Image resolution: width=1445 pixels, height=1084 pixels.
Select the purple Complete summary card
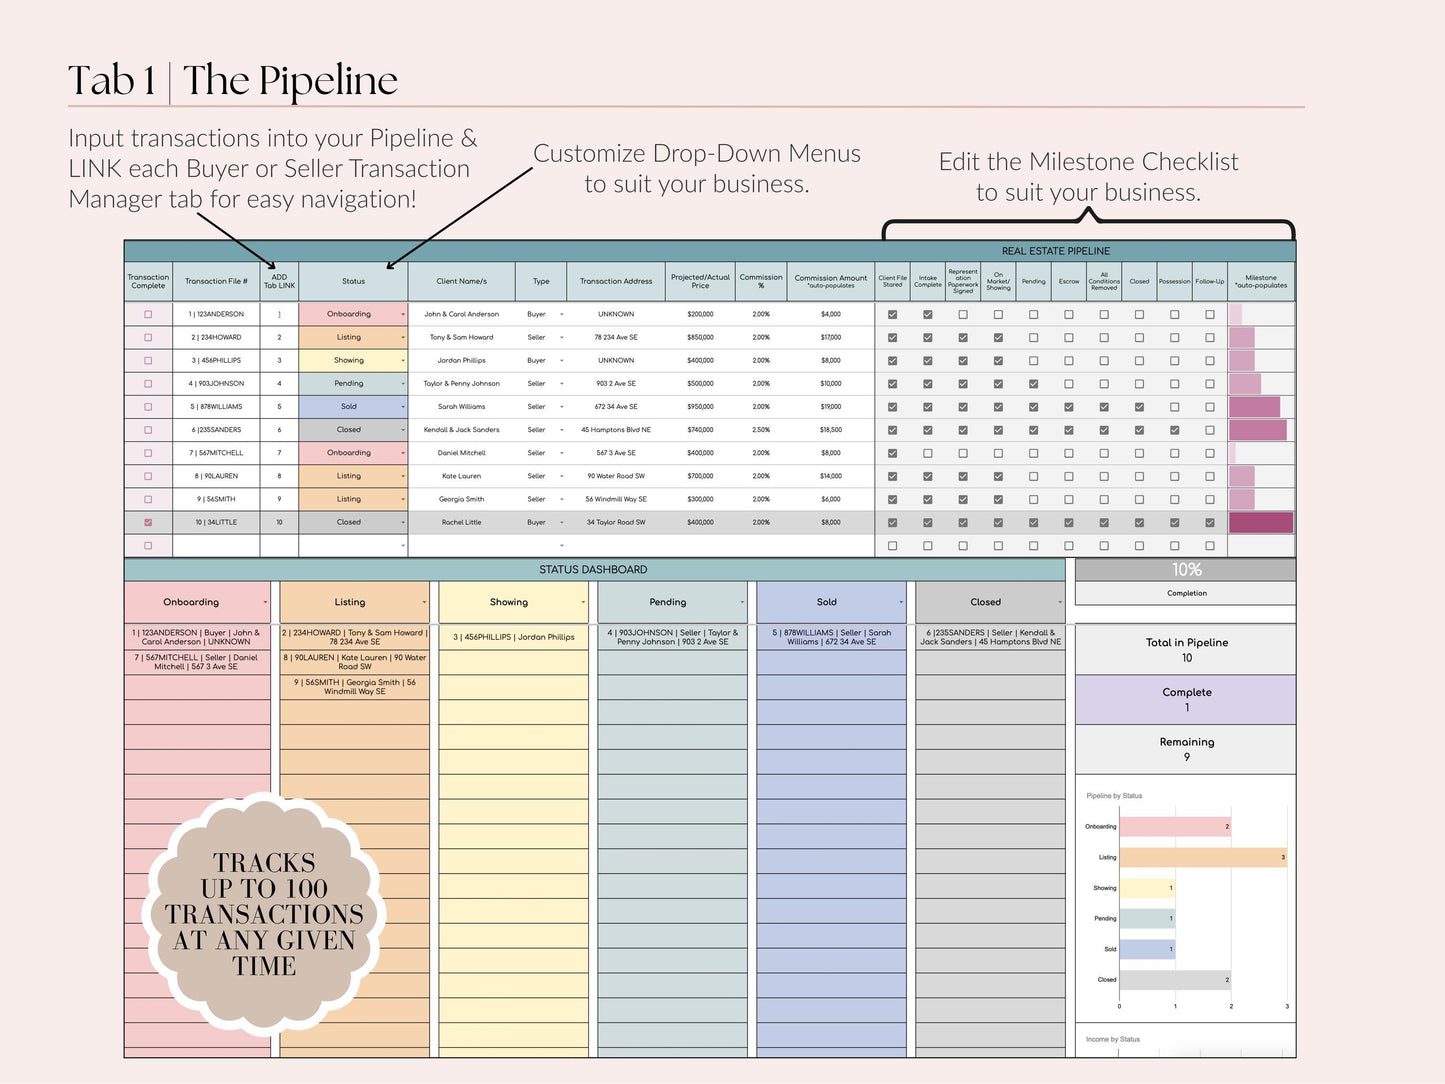coord(1186,700)
